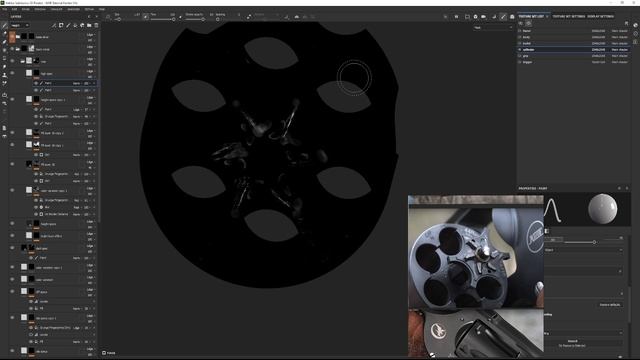Click the solo icon in Texture Set List
This screenshot has width=640, height=360.
(x=528, y=24)
